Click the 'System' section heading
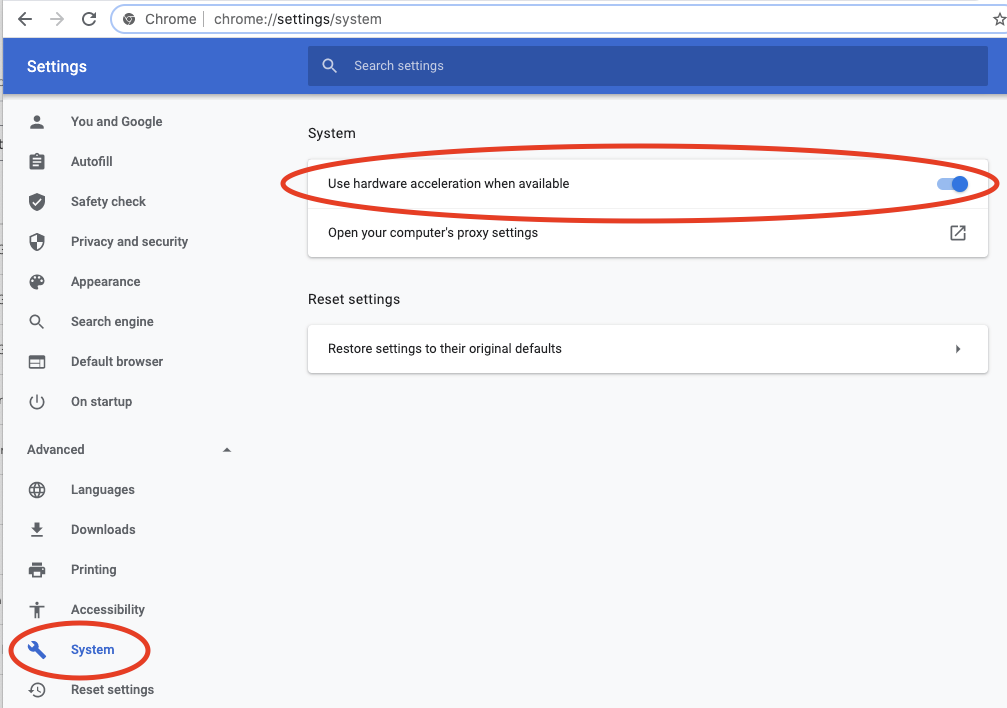 point(331,133)
